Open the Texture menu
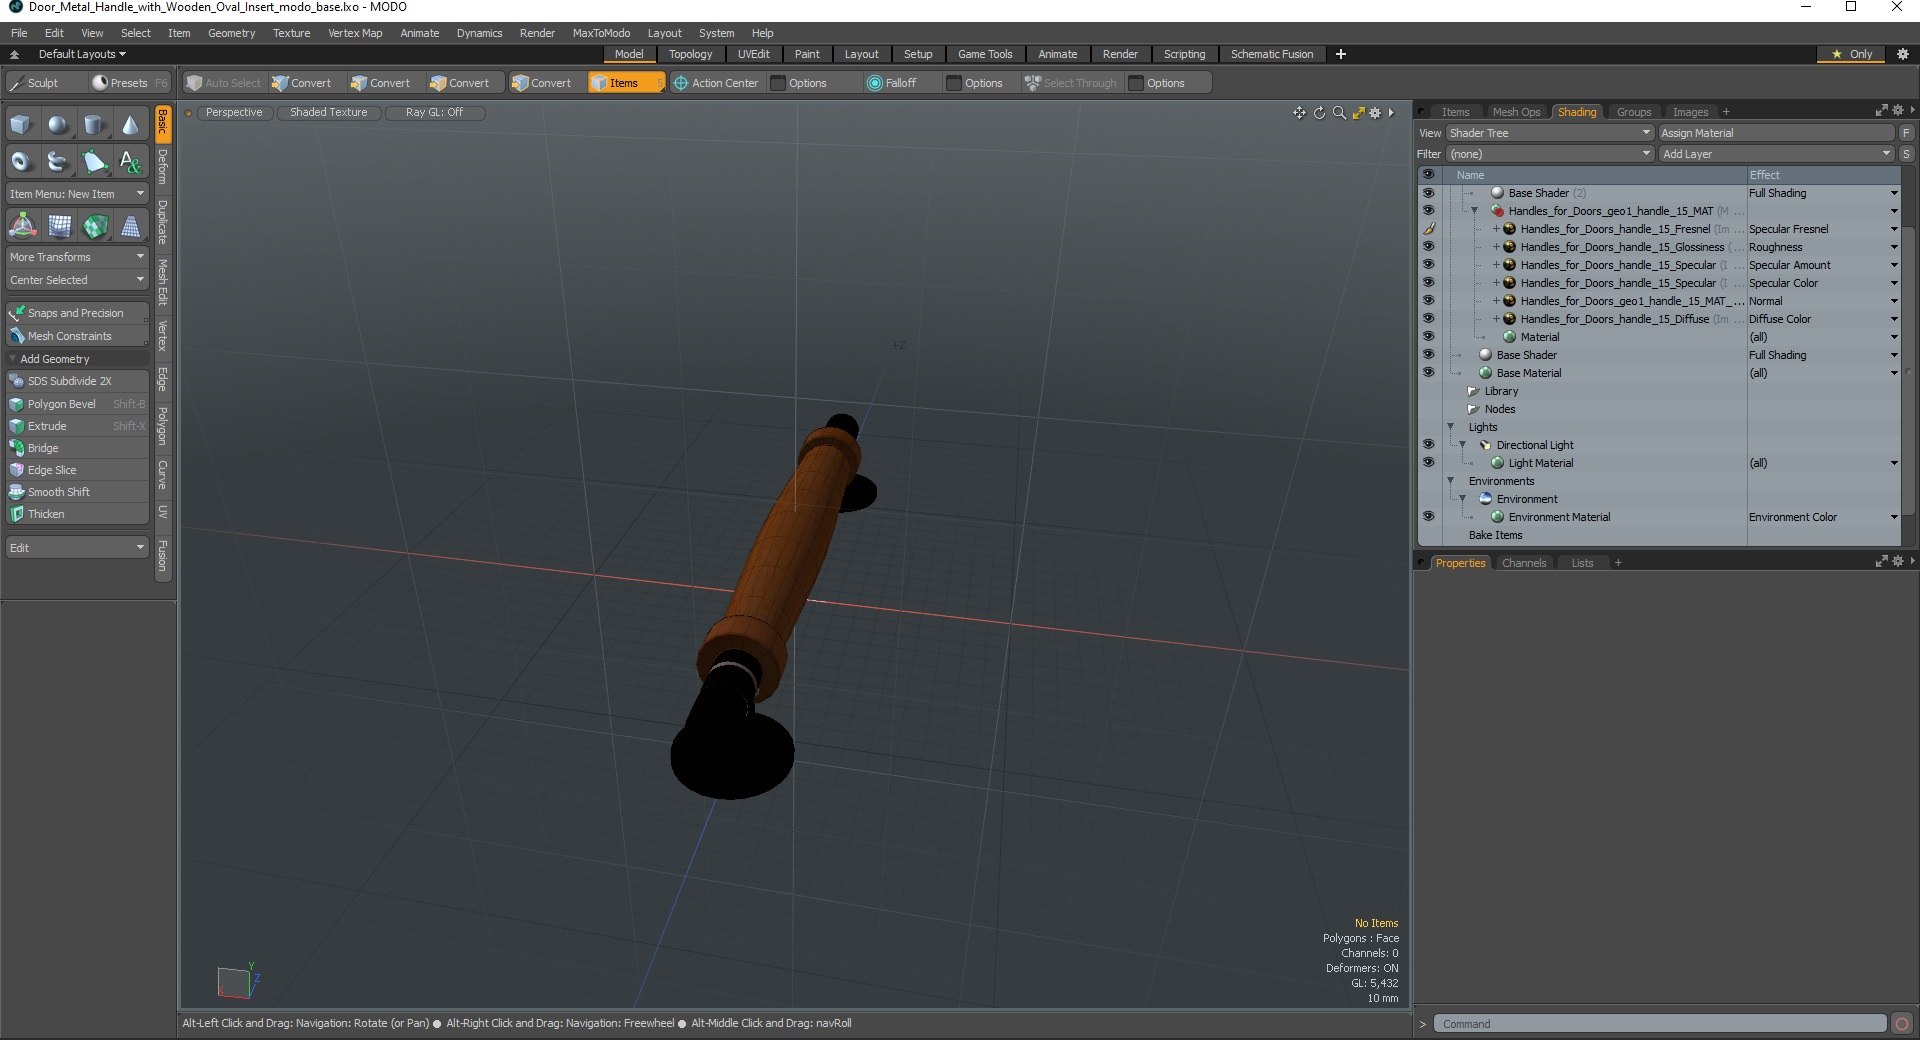The width and height of the screenshot is (1920, 1040). tap(291, 33)
